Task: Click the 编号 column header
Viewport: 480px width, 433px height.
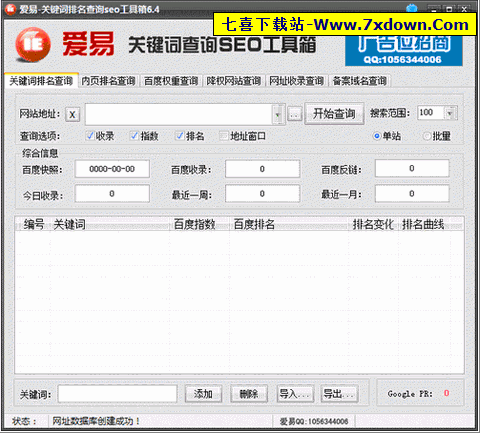Action: tap(34, 224)
